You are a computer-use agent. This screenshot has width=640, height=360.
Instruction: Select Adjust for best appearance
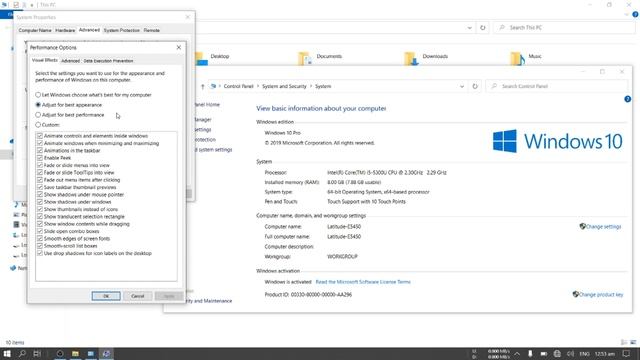pyautogui.click(x=69, y=105)
